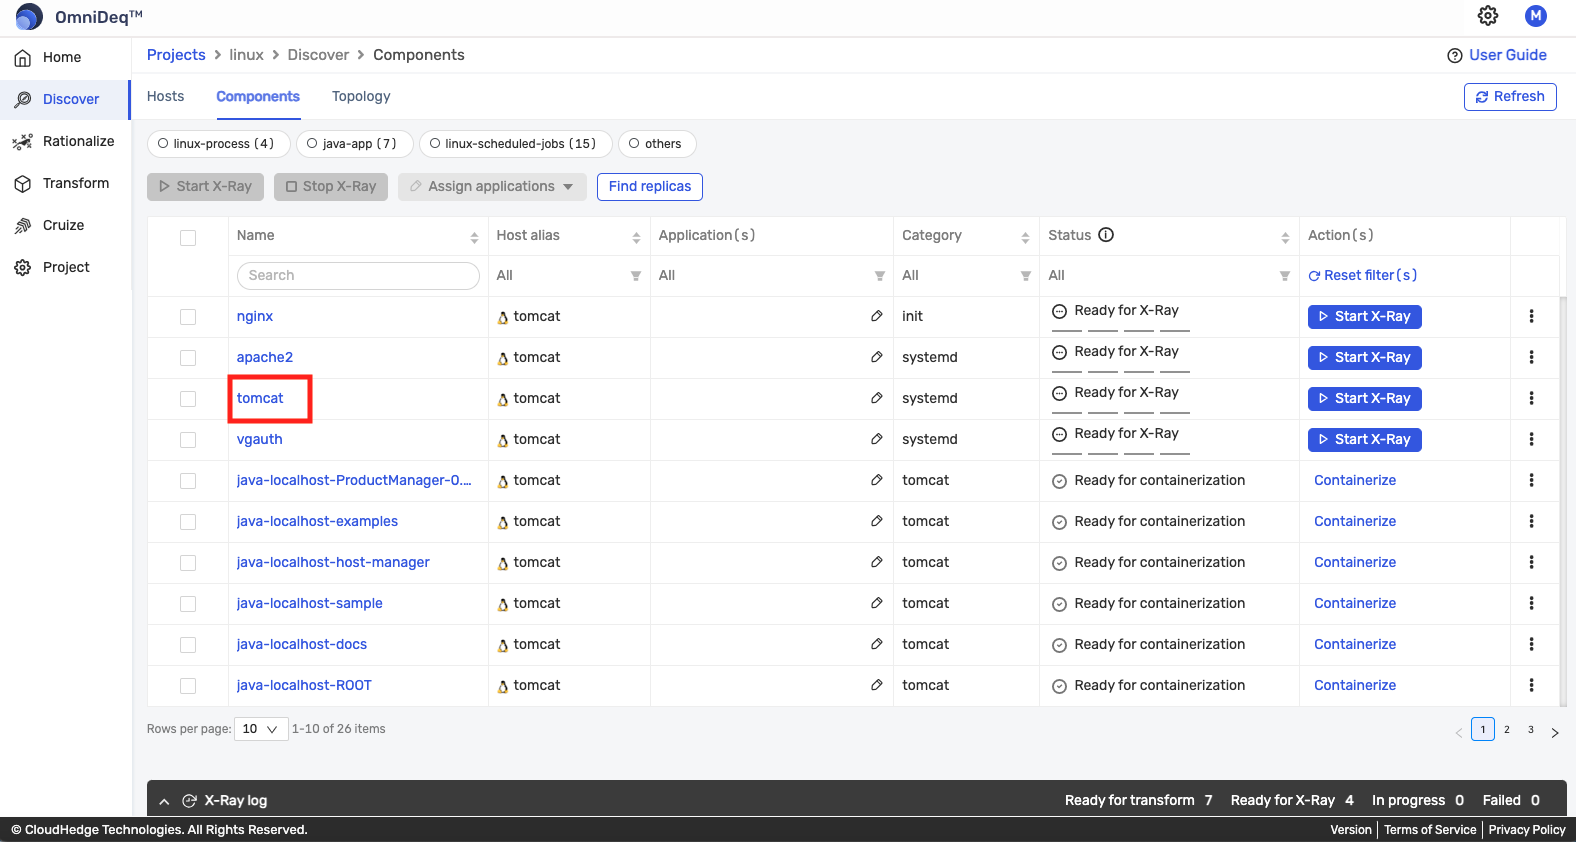Go to Cruize in the sidebar
The width and height of the screenshot is (1576, 842).
(x=65, y=225)
